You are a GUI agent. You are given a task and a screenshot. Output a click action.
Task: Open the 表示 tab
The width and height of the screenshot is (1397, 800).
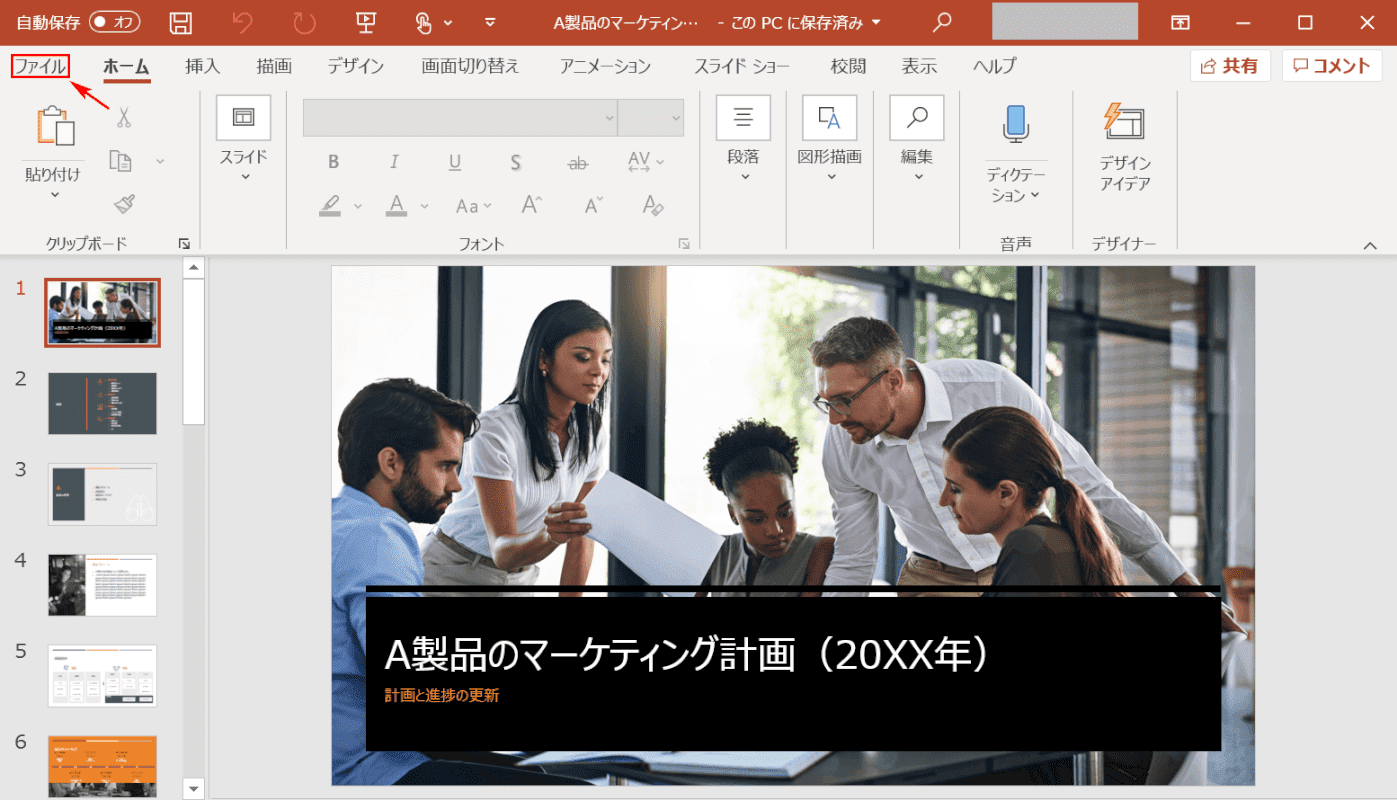point(919,67)
